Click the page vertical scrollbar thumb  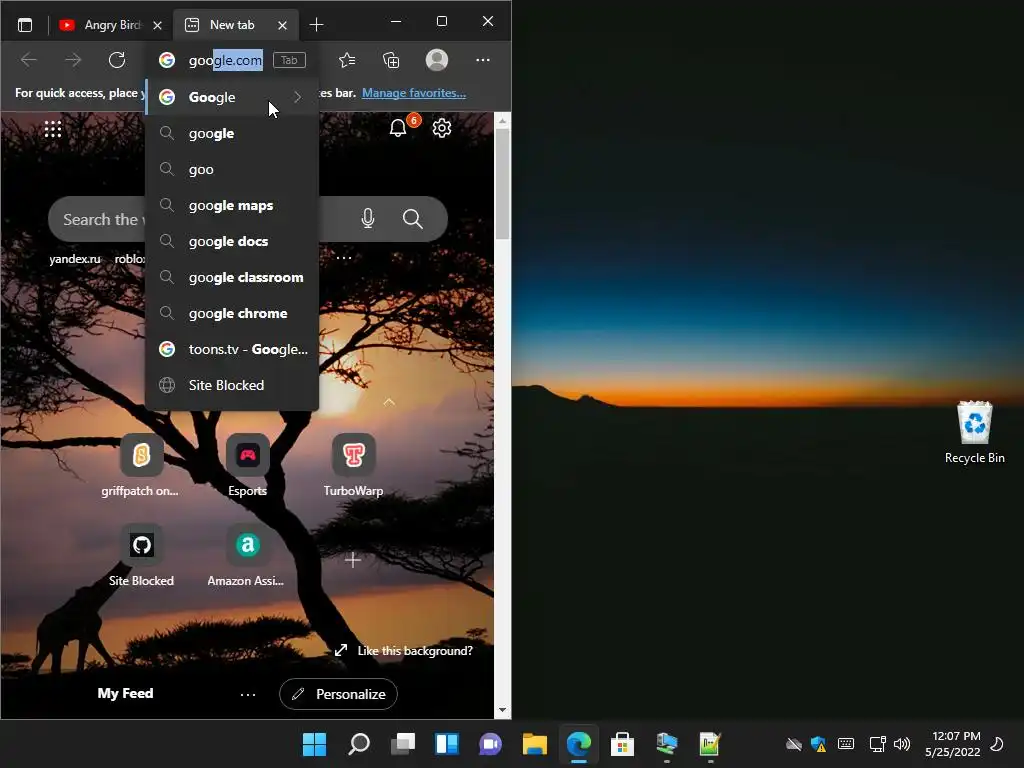click(x=502, y=184)
